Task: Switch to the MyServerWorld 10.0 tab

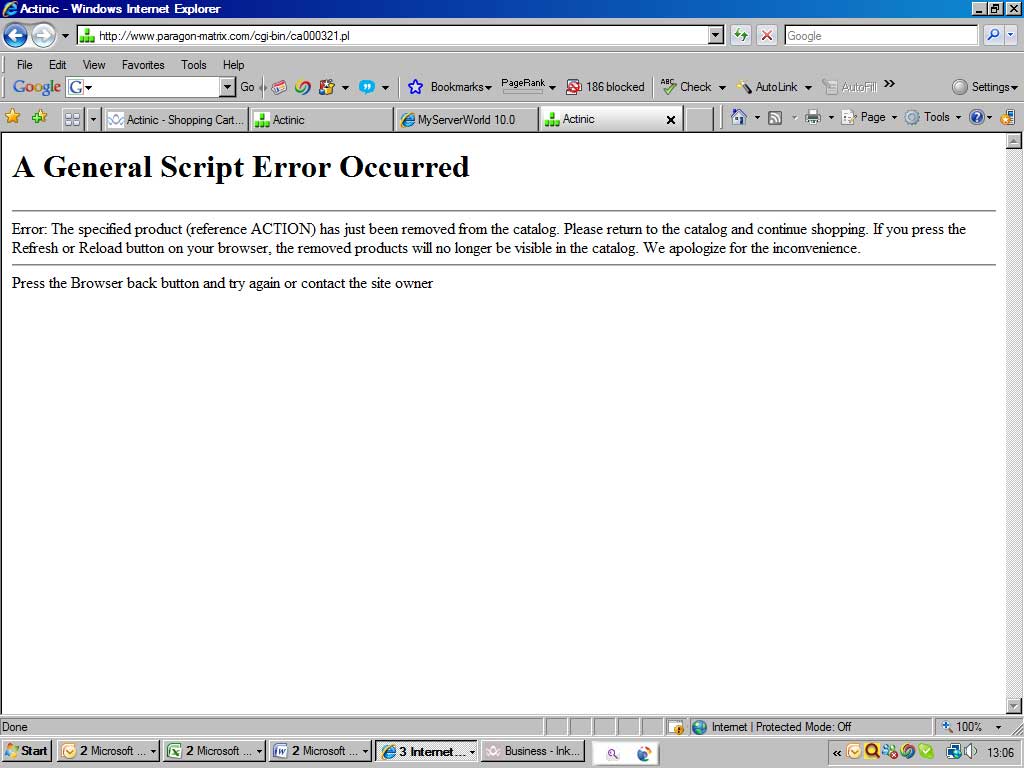Action: click(466, 119)
